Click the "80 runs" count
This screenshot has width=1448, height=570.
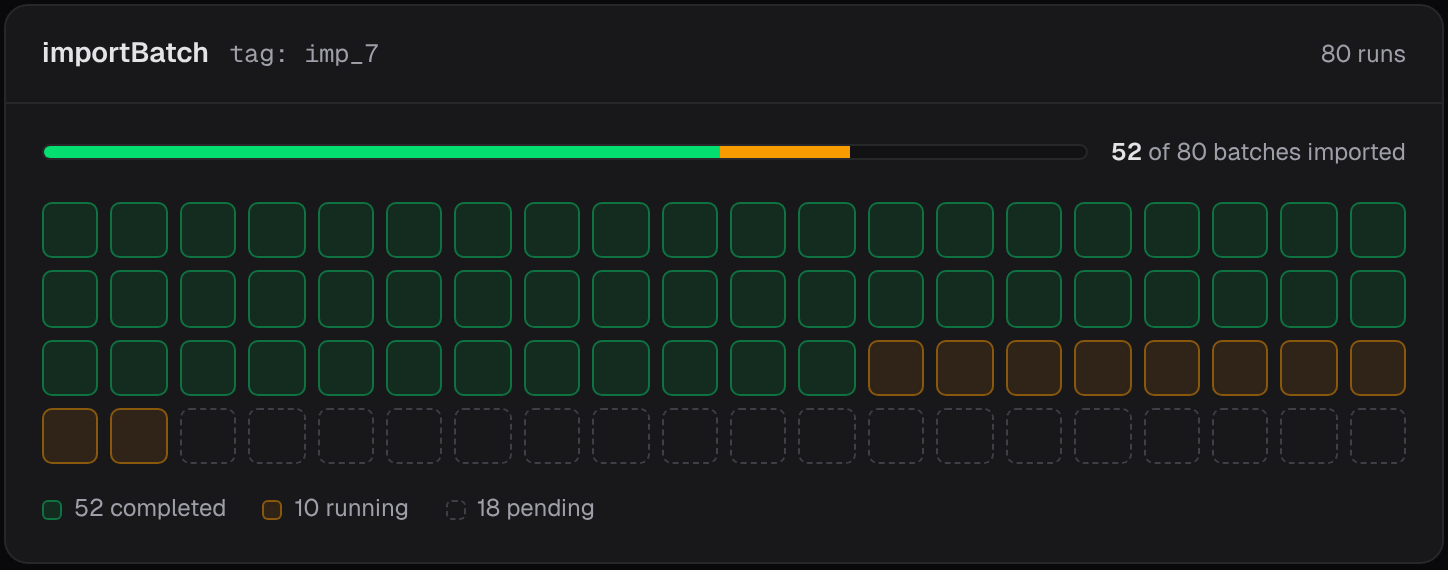(1363, 54)
